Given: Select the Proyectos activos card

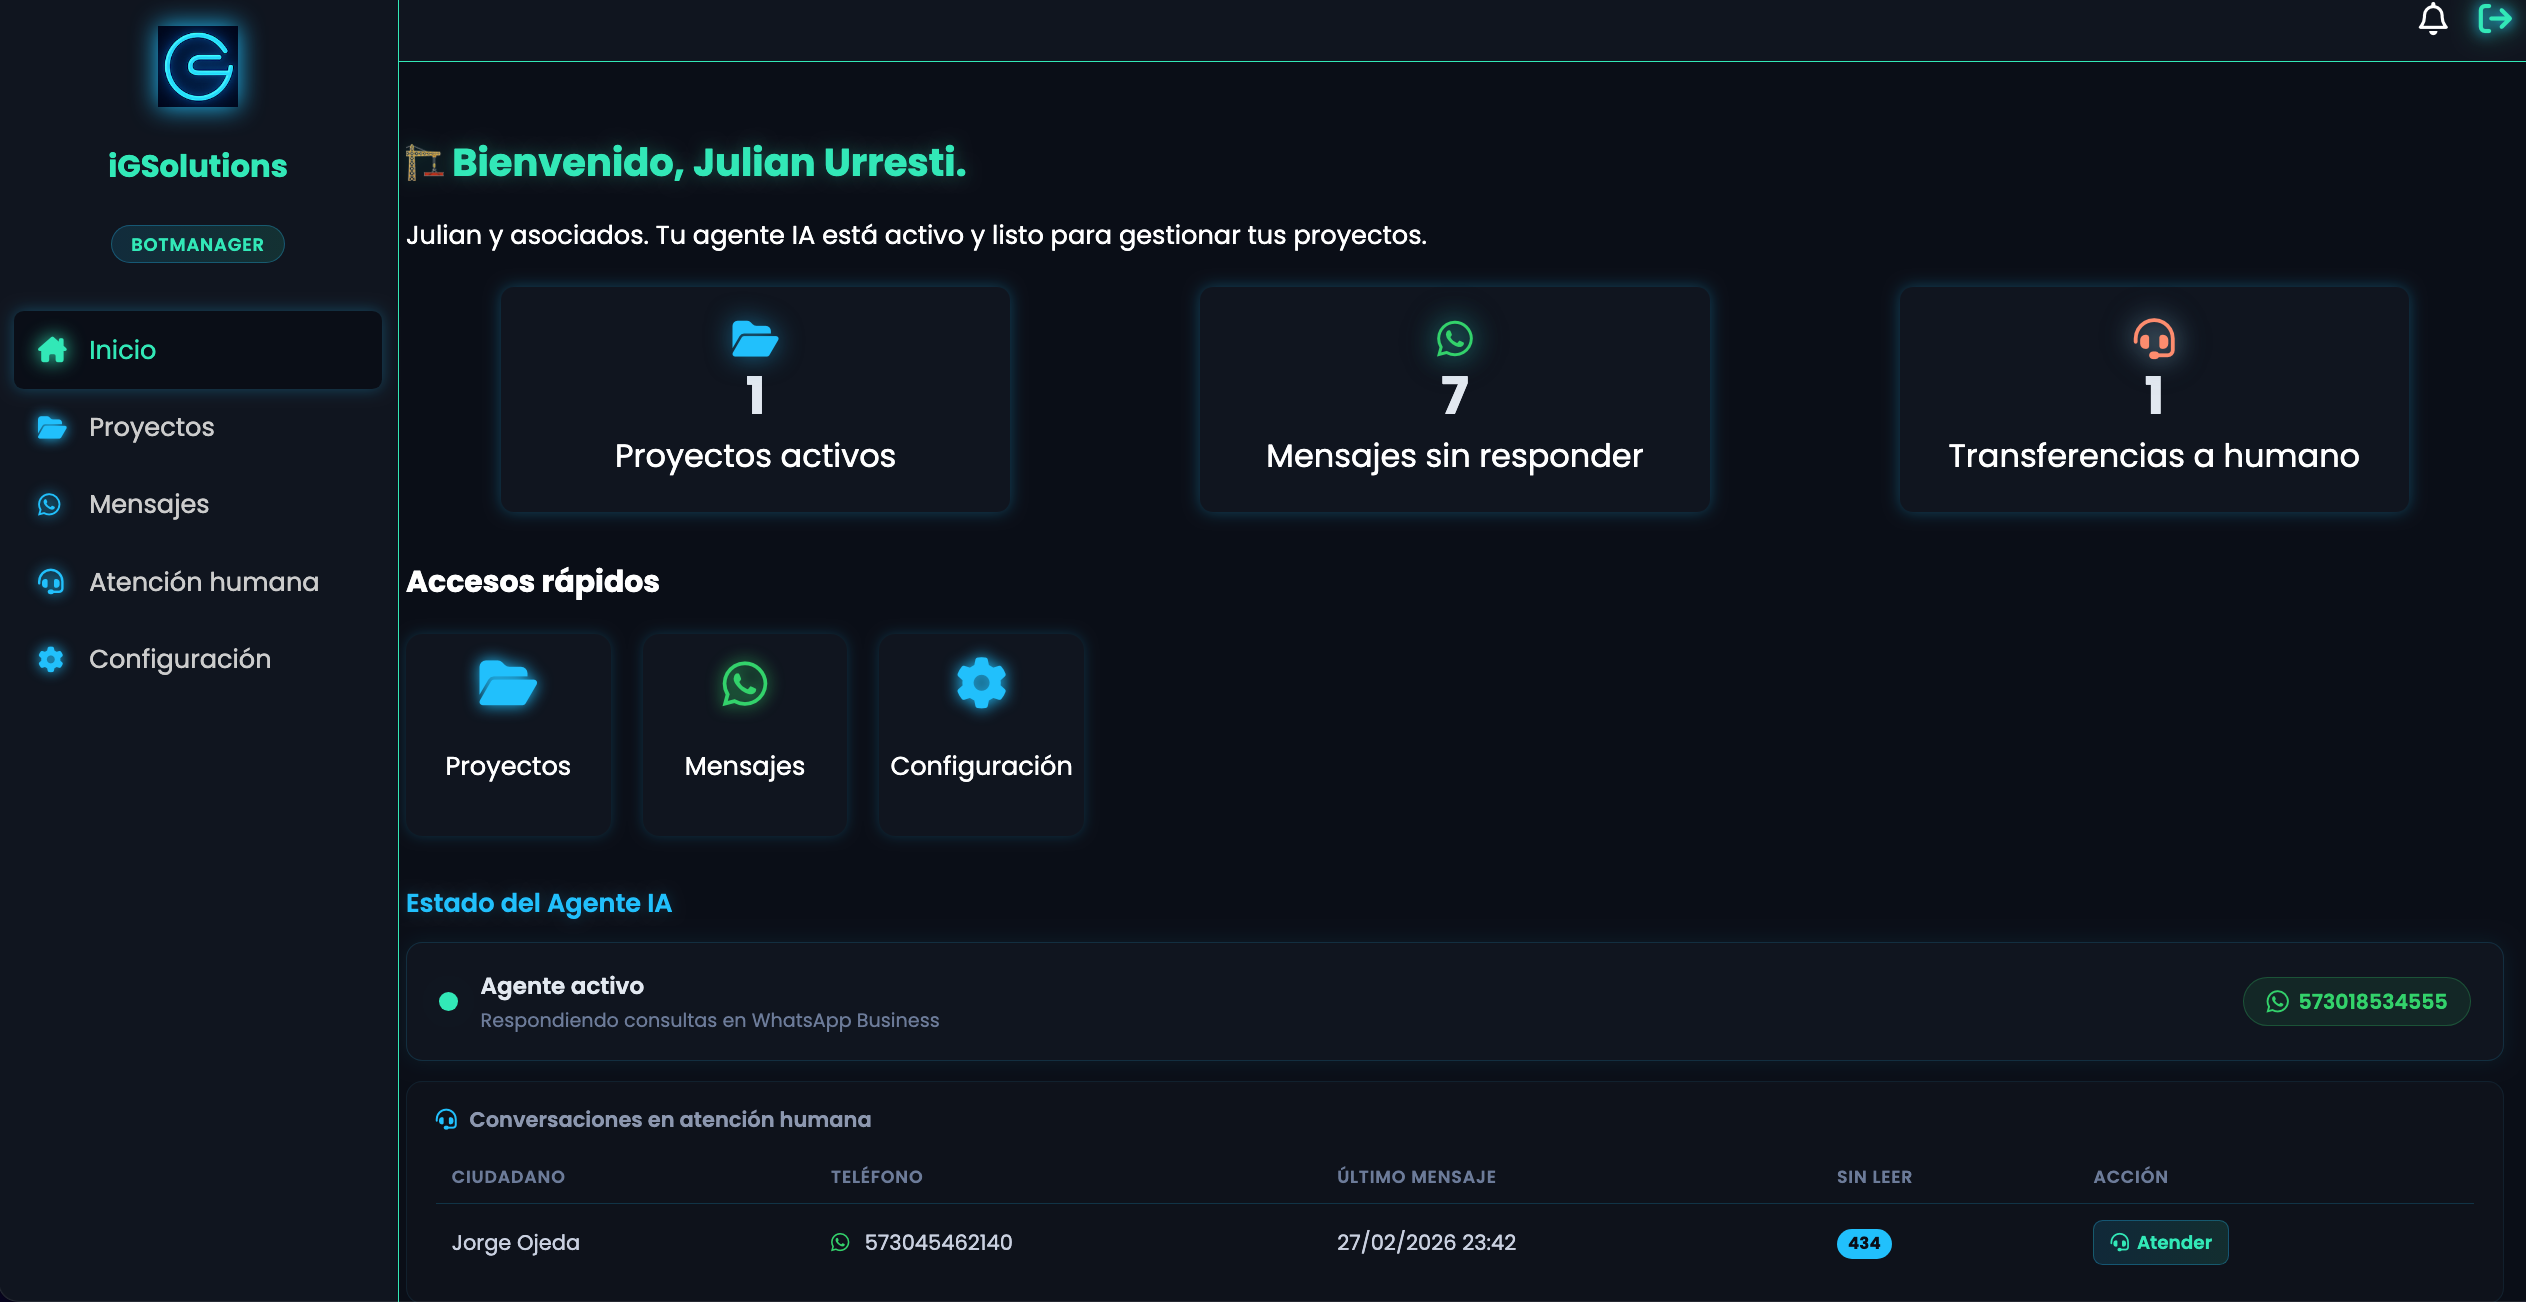Looking at the screenshot, I should click(755, 399).
